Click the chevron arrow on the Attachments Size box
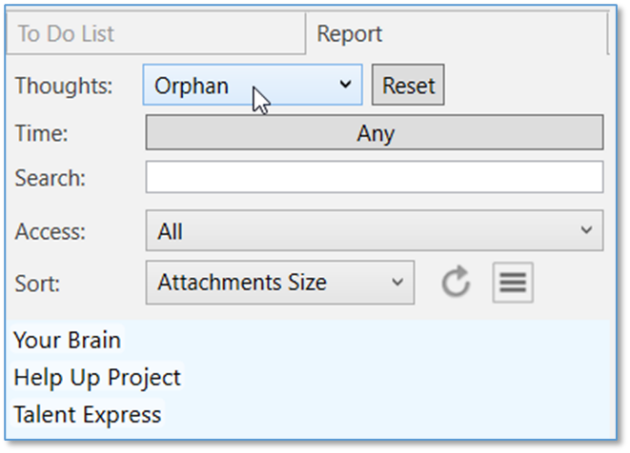Screen dimensions: 630x453 pyautogui.click(x=397, y=283)
